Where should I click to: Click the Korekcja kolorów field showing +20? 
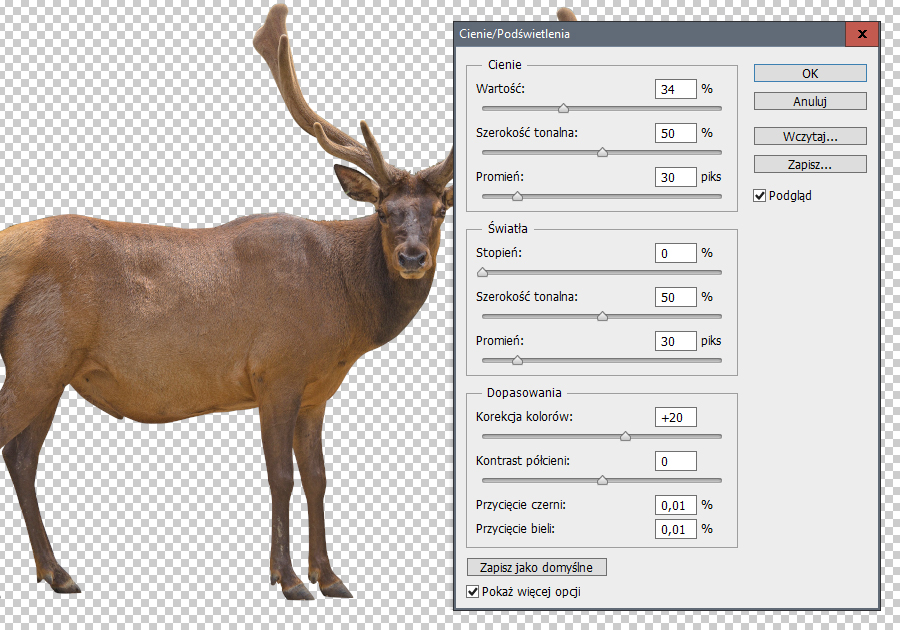tap(676, 417)
